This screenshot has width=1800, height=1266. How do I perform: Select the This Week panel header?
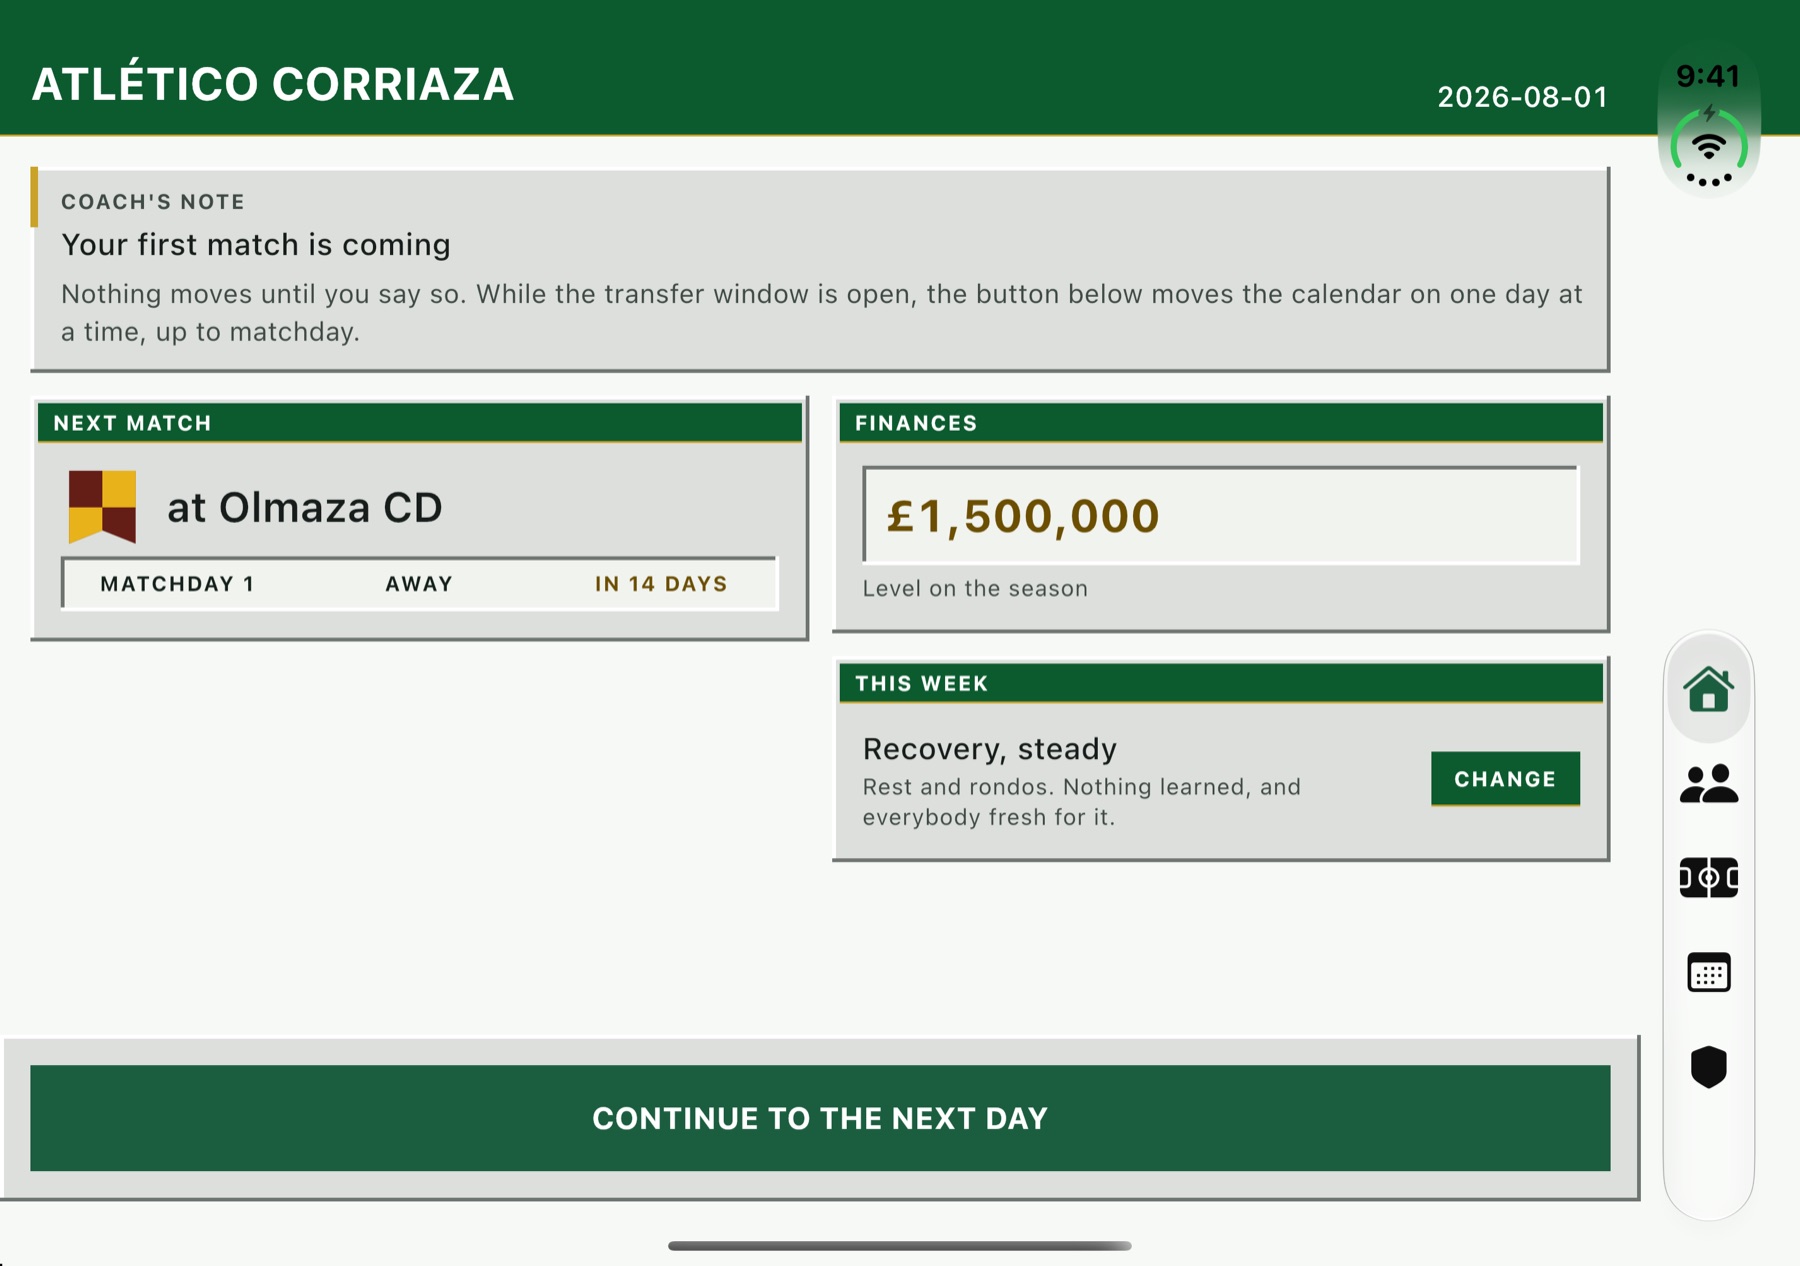click(x=1221, y=683)
